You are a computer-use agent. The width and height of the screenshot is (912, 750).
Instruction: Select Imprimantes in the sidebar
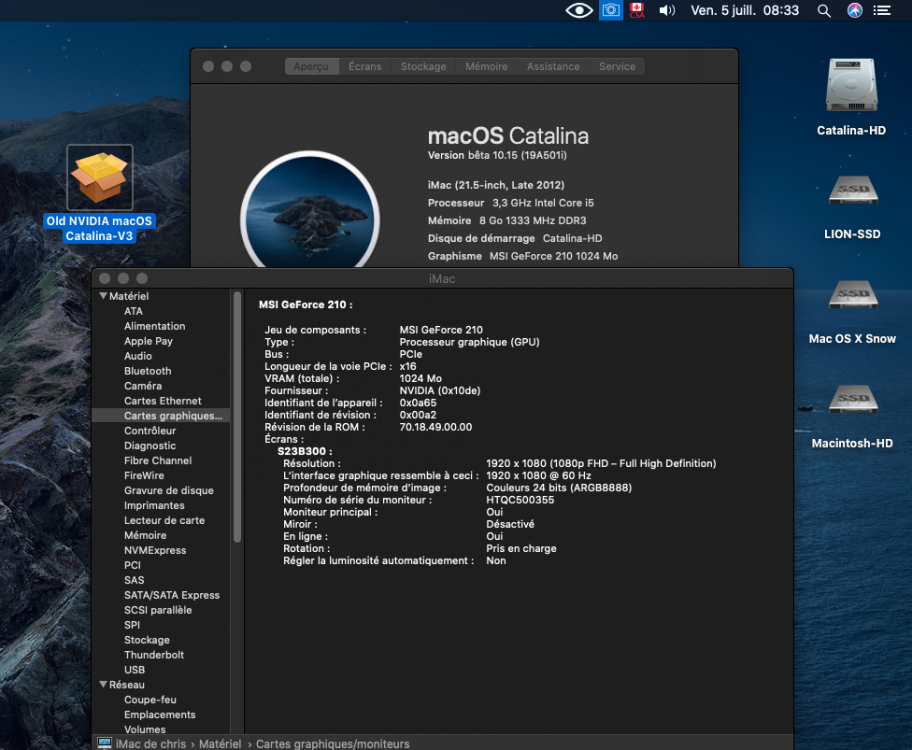pyautogui.click(x=154, y=506)
